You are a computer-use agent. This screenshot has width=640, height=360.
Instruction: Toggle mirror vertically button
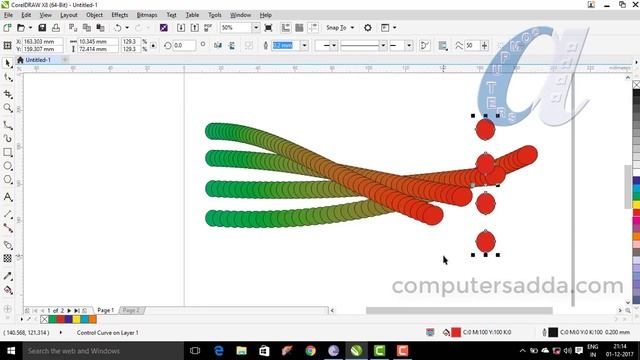click(x=232, y=45)
